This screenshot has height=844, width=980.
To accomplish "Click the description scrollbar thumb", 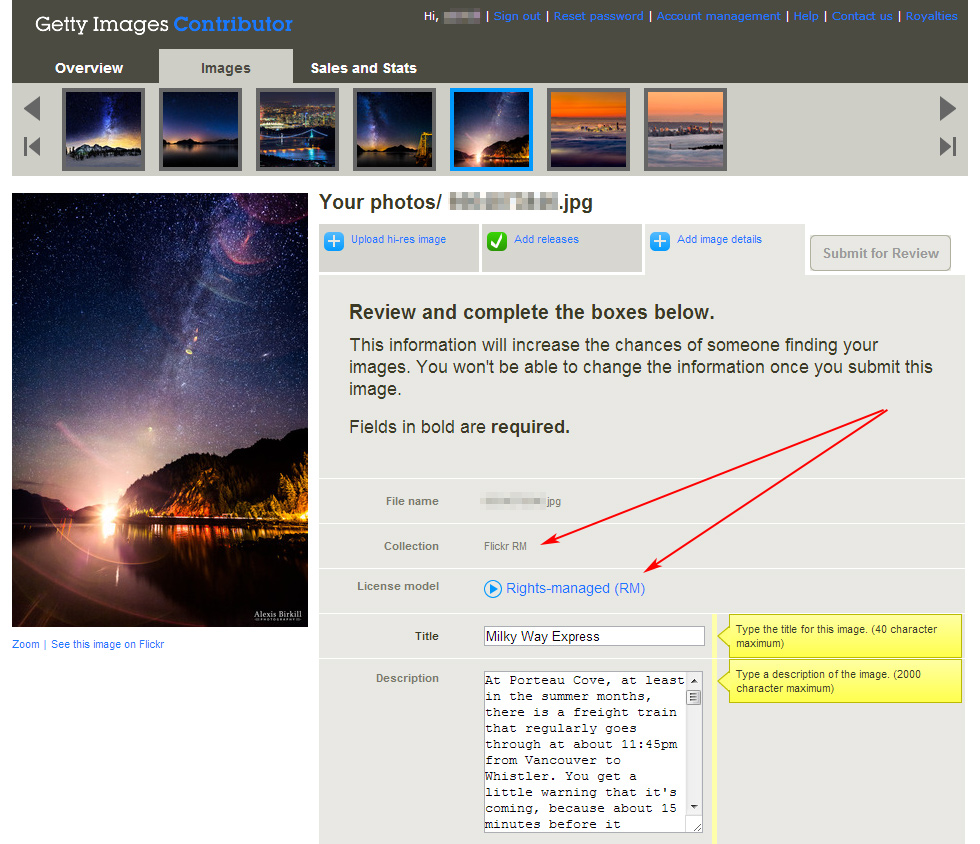I will [x=694, y=697].
